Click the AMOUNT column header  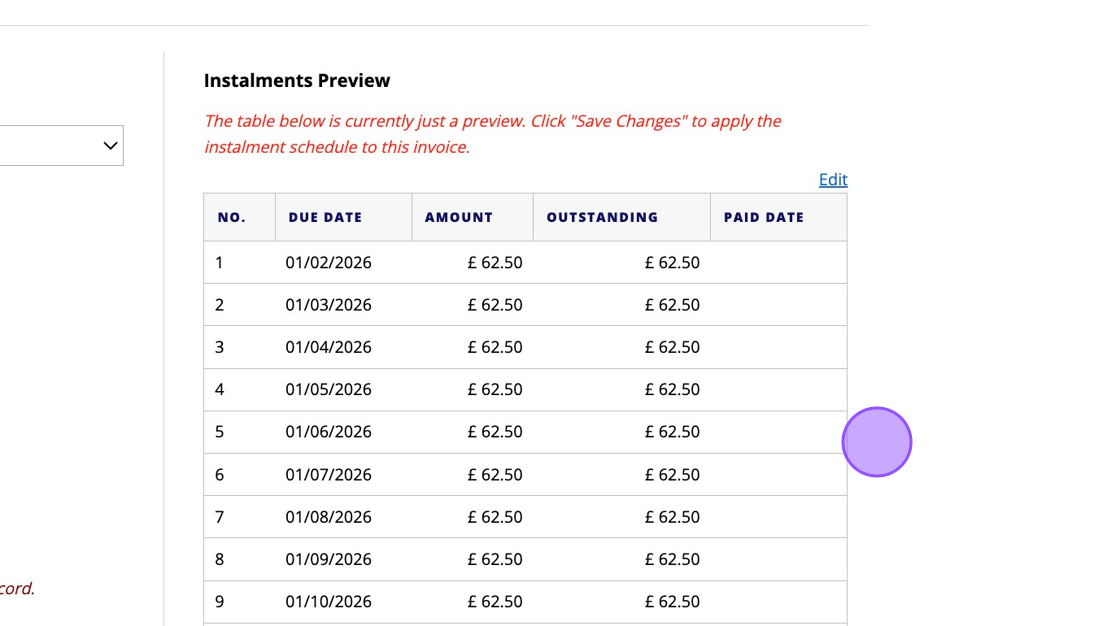point(459,217)
